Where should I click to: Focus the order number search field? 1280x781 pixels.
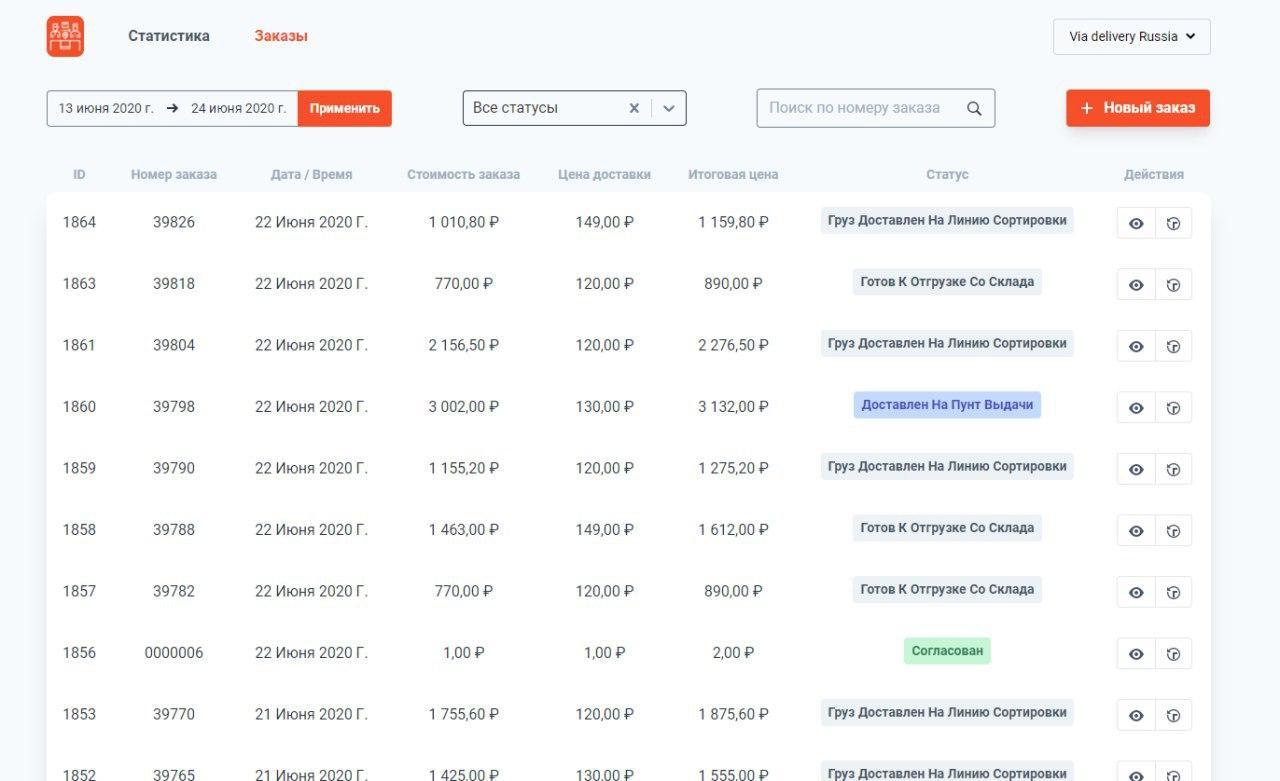860,108
